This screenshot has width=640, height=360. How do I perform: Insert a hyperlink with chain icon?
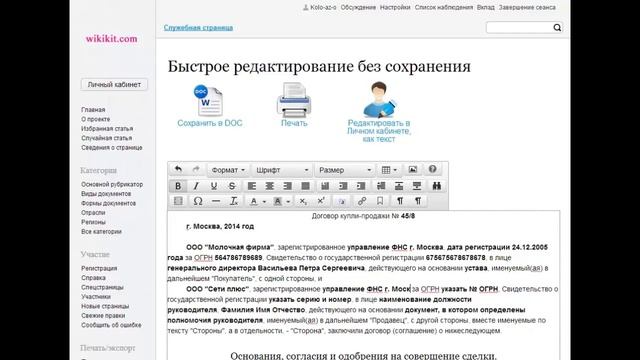(362, 201)
